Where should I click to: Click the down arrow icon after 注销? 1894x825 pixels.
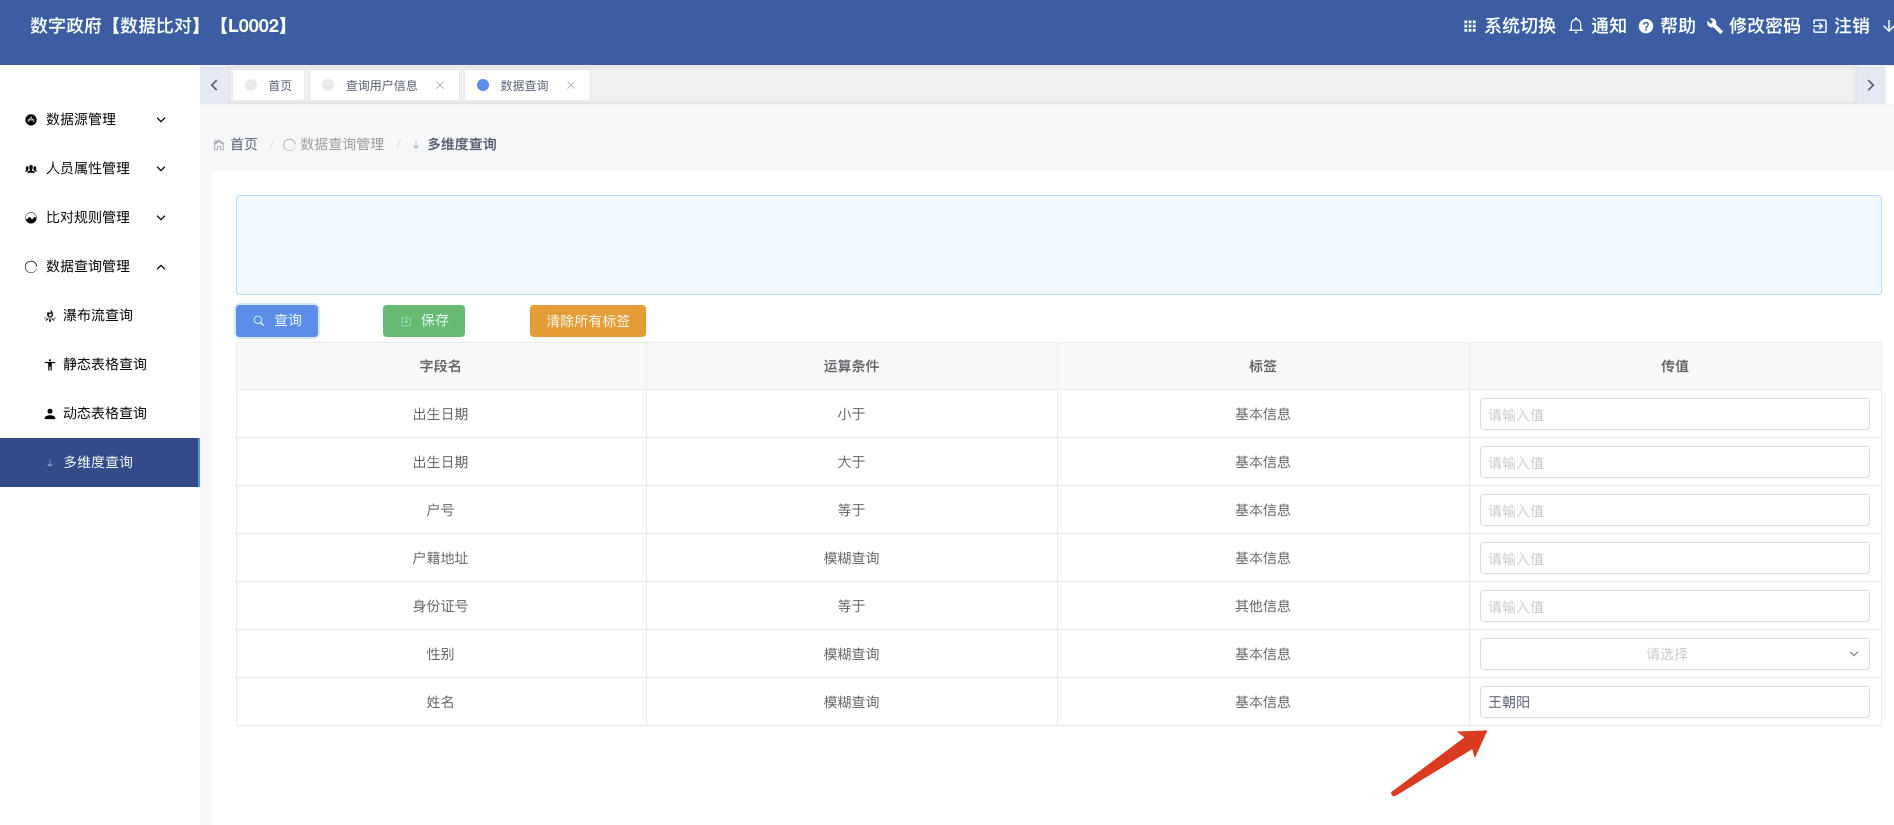(x=1887, y=26)
